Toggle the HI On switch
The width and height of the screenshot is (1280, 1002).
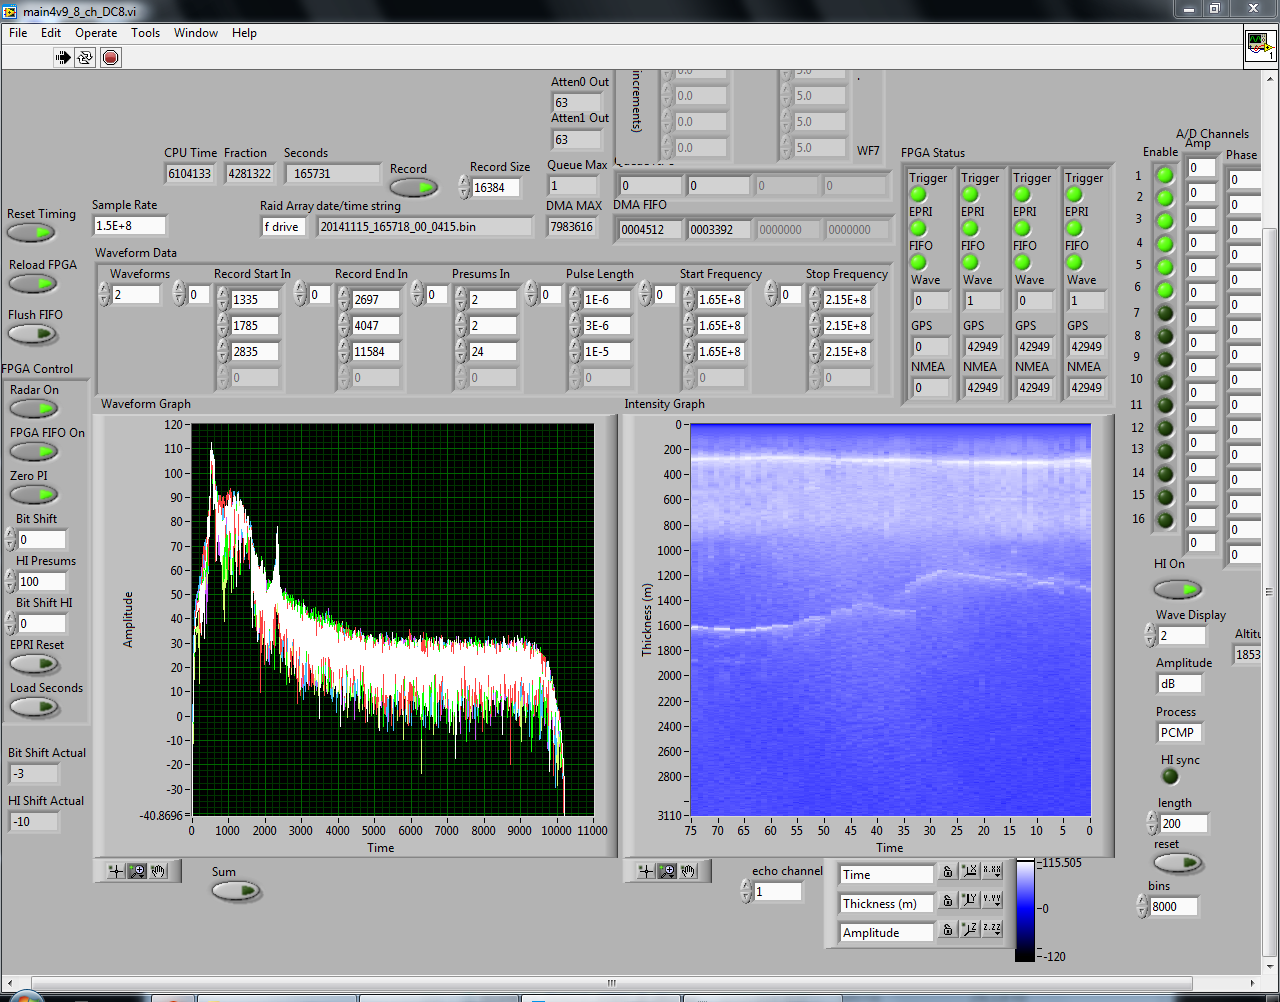pyautogui.click(x=1177, y=589)
